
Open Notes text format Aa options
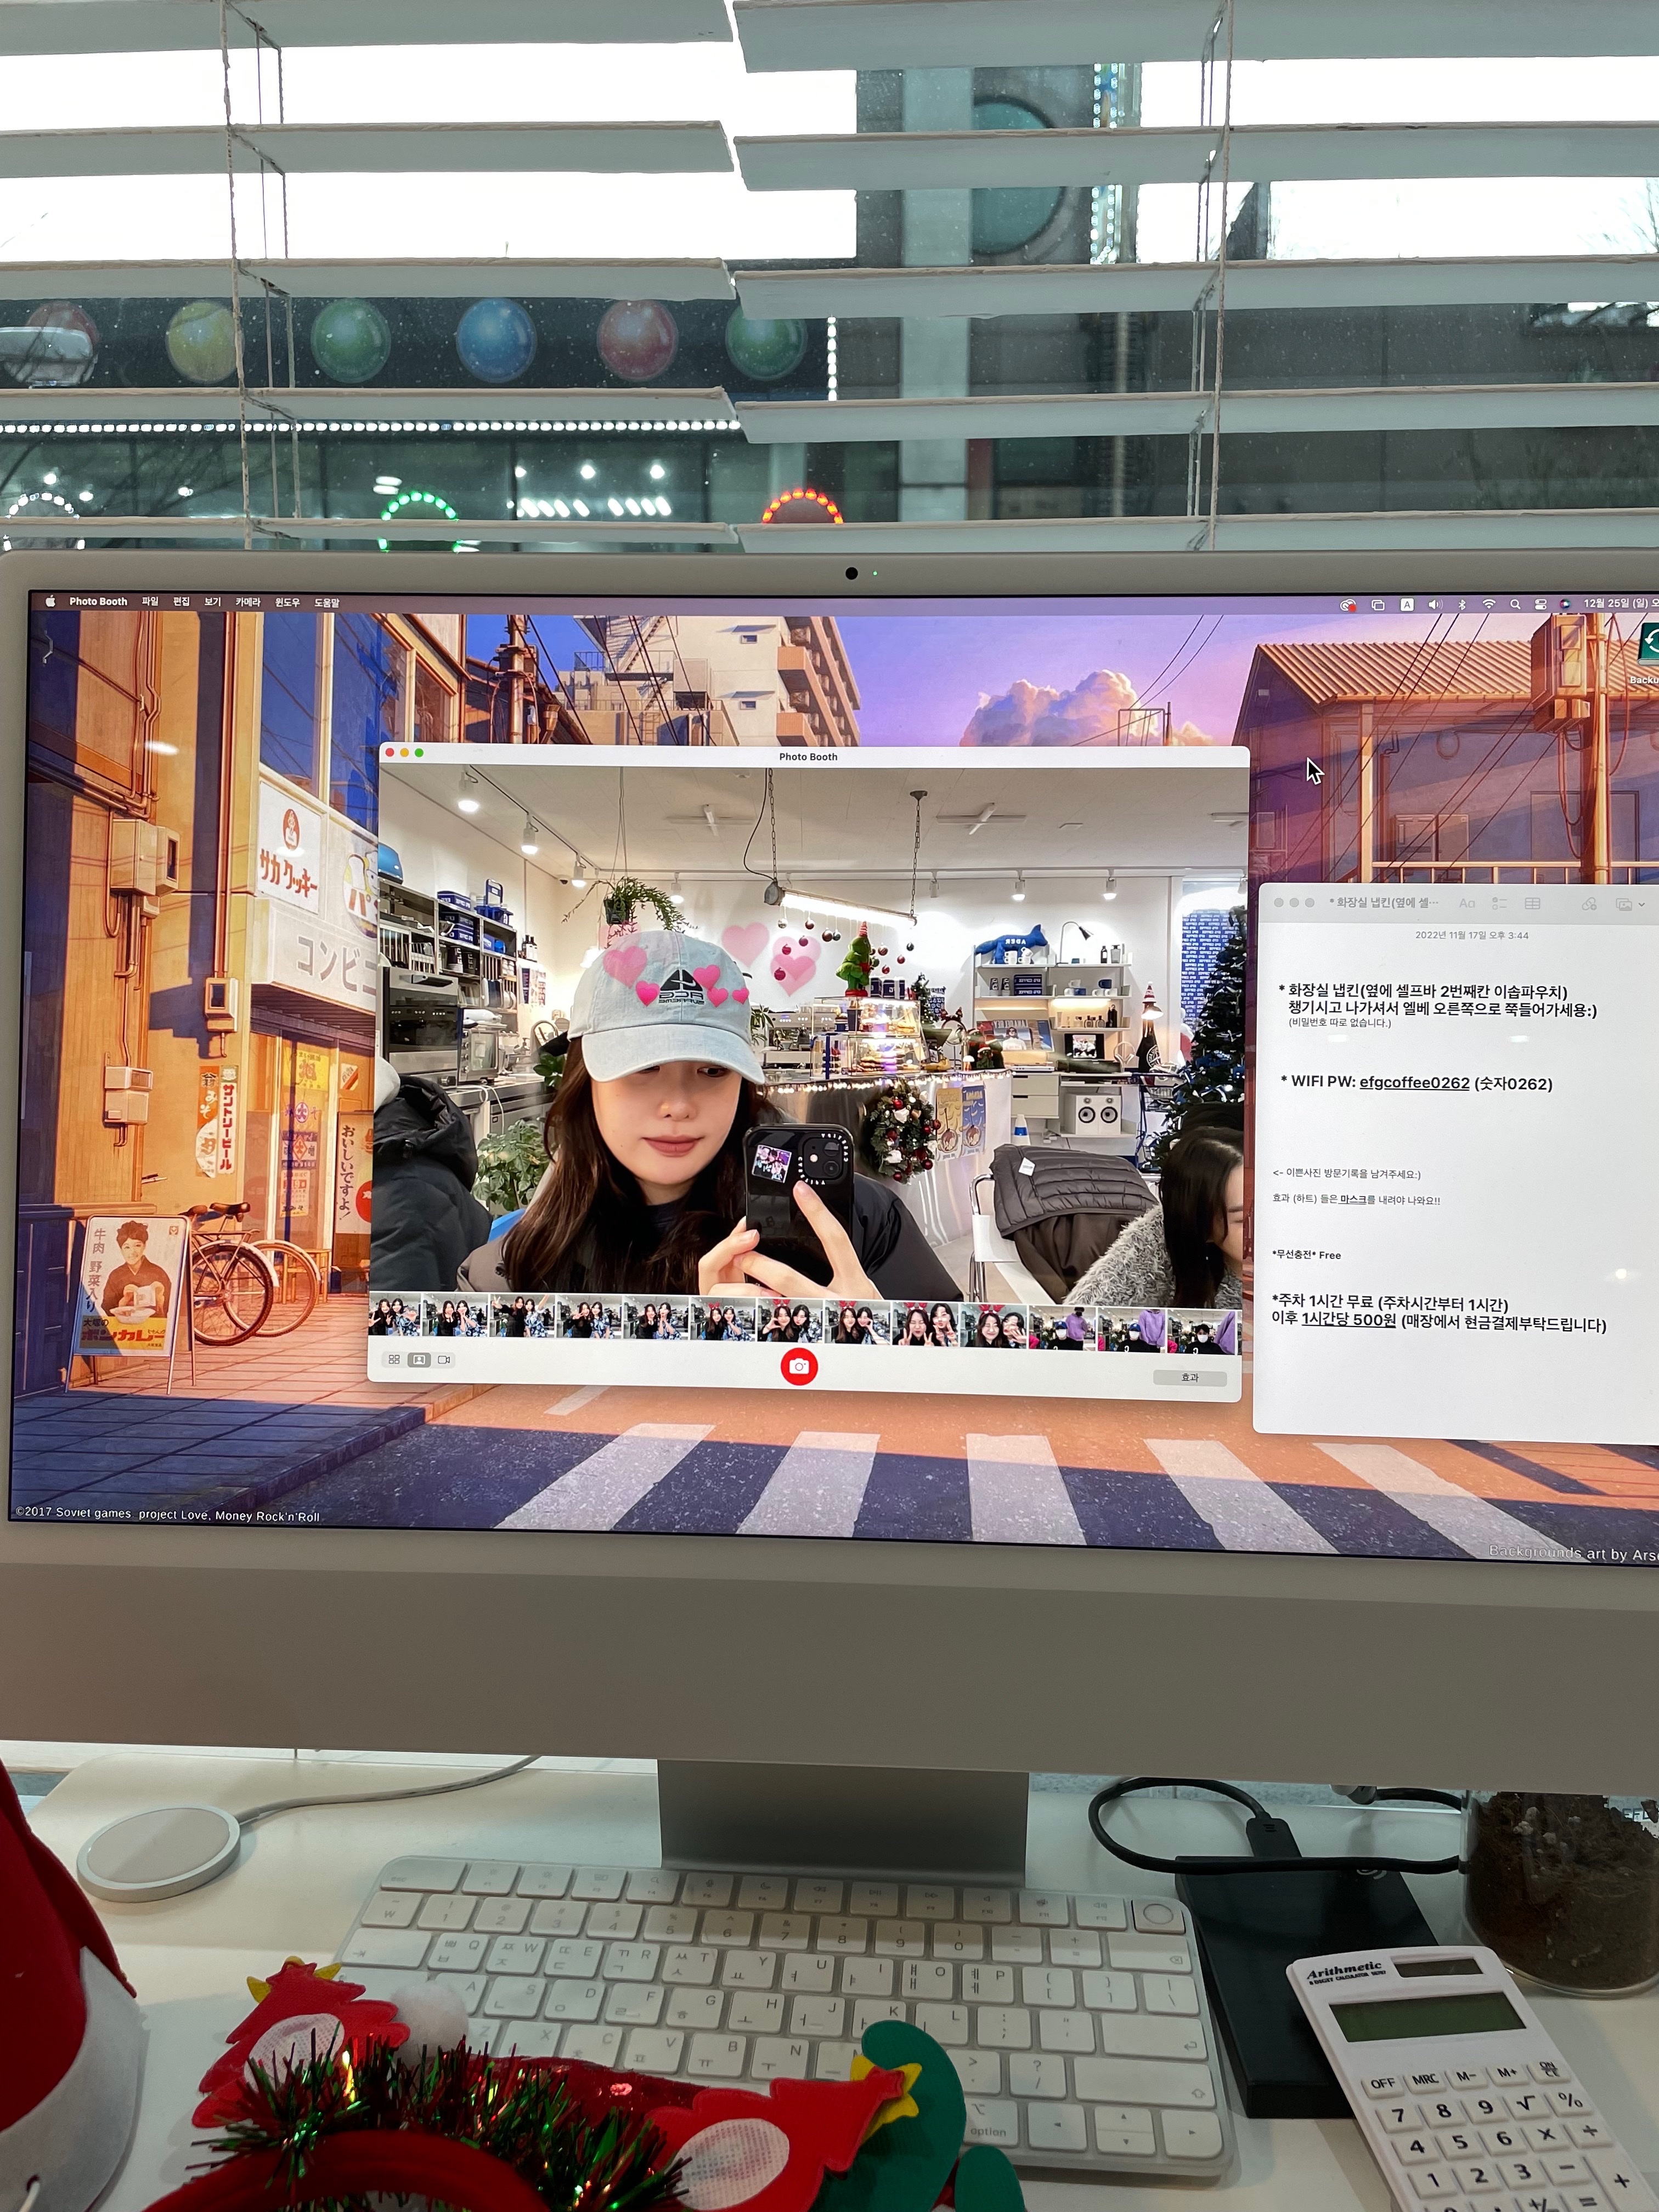(x=1467, y=903)
